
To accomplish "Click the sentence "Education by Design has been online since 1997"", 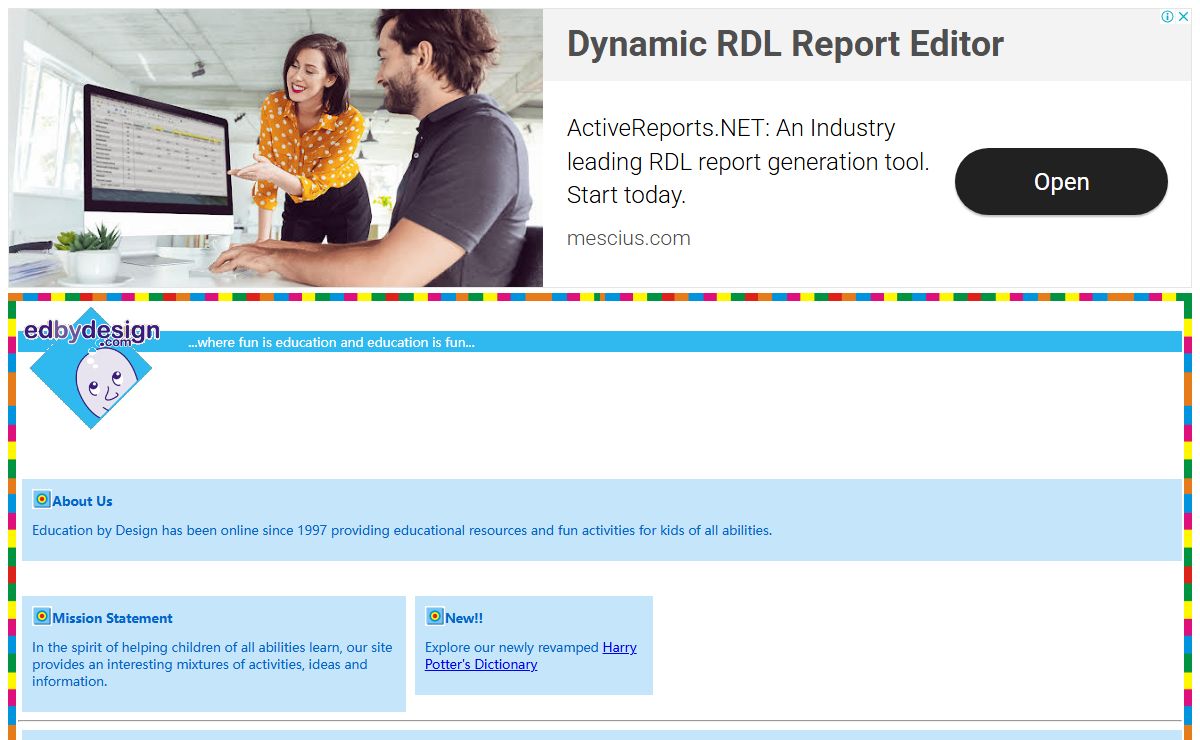I will 402,530.
